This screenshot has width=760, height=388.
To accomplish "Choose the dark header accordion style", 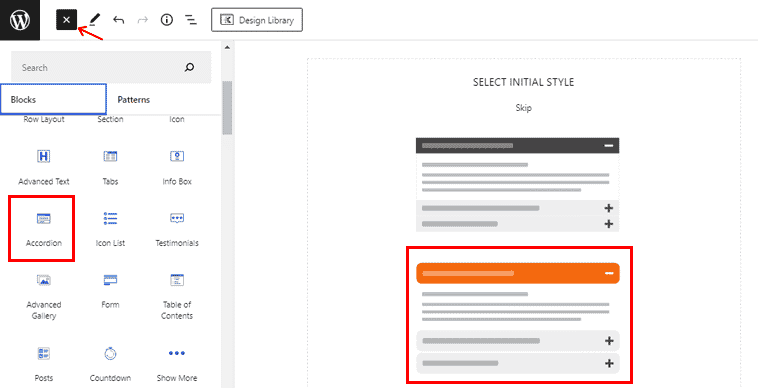I will (x=518, y=185).
